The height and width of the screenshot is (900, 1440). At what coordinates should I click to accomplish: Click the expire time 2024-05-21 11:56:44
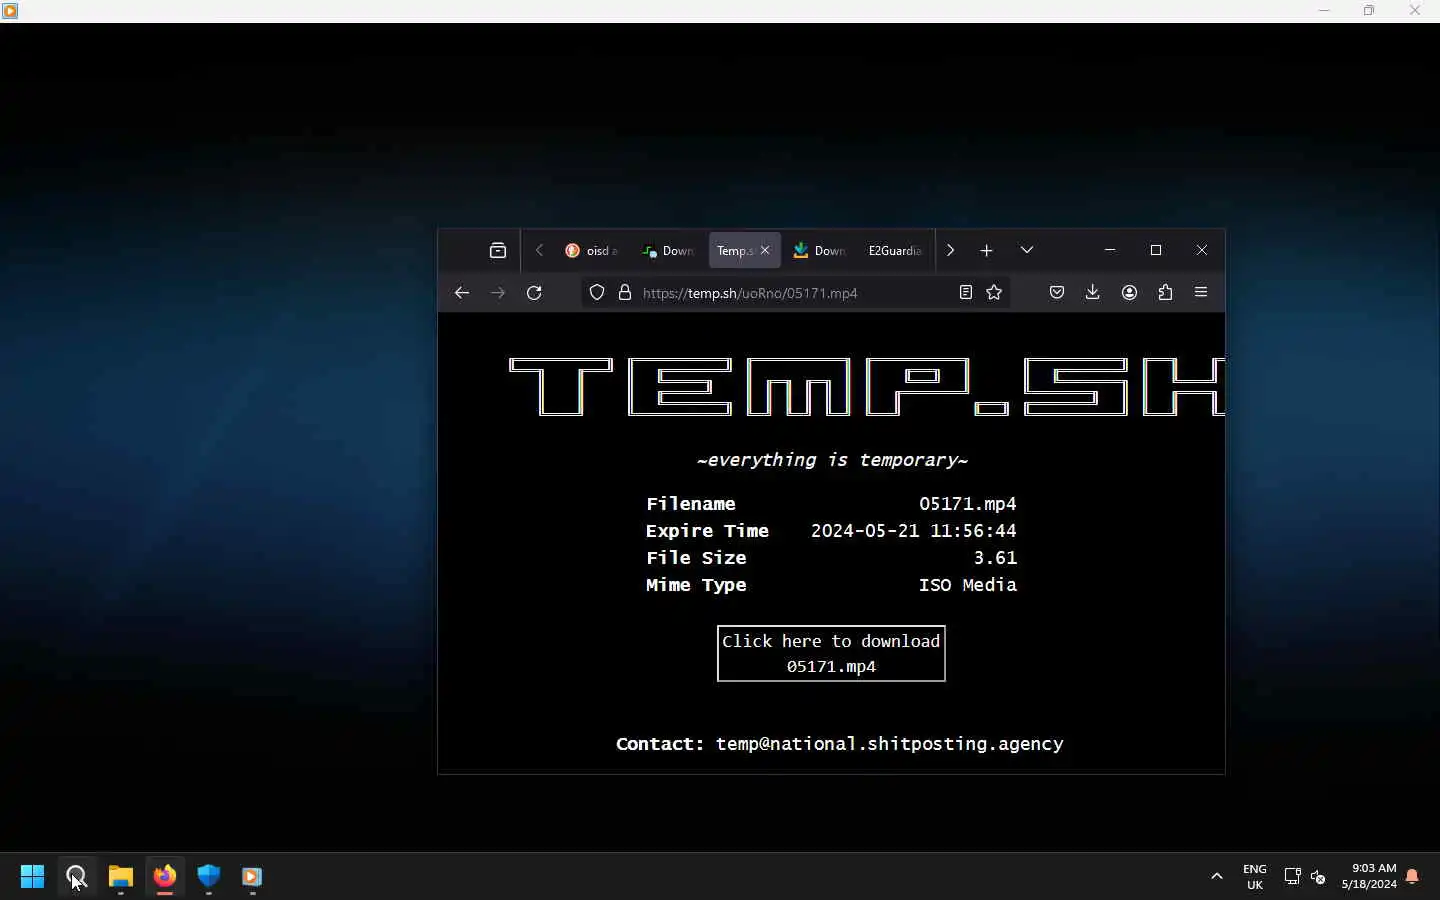click(913, 531)
